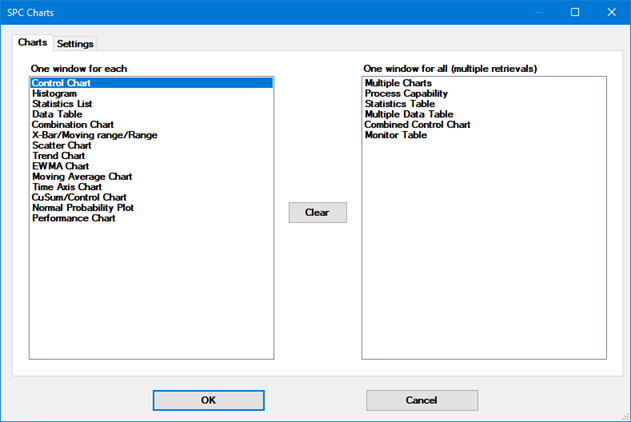This screenshot has width=631, height=422.
Task: Select X-Bar/Moving range/Range chart
Action: pyautogui.click(x=94, y=135)
